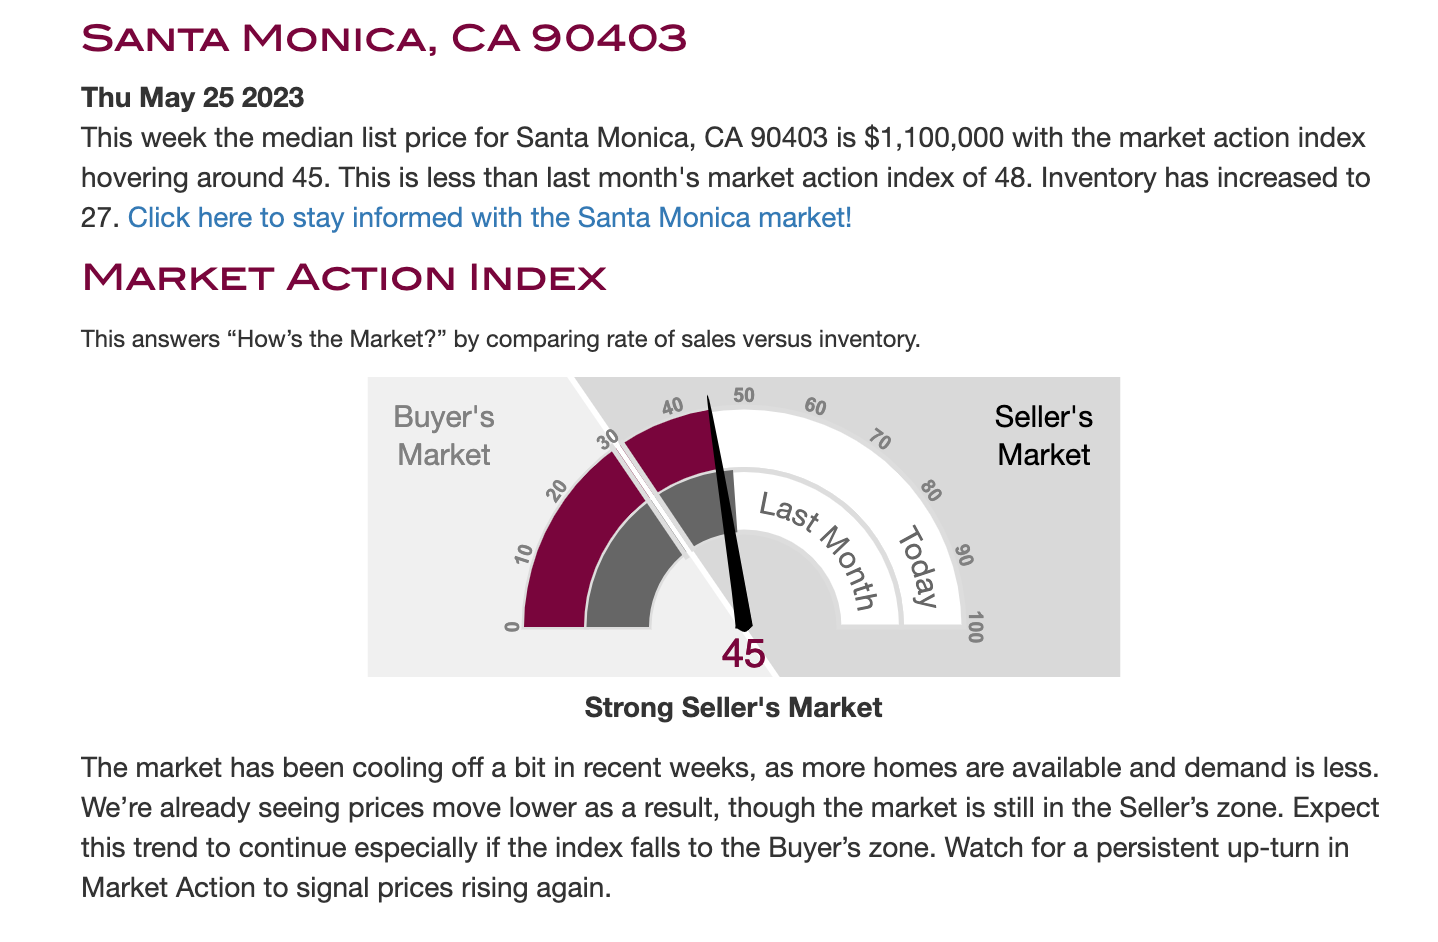Click the Thu May 25 2023 date
This screenshot has height=942, width=1438.
[x=192, y=97]
